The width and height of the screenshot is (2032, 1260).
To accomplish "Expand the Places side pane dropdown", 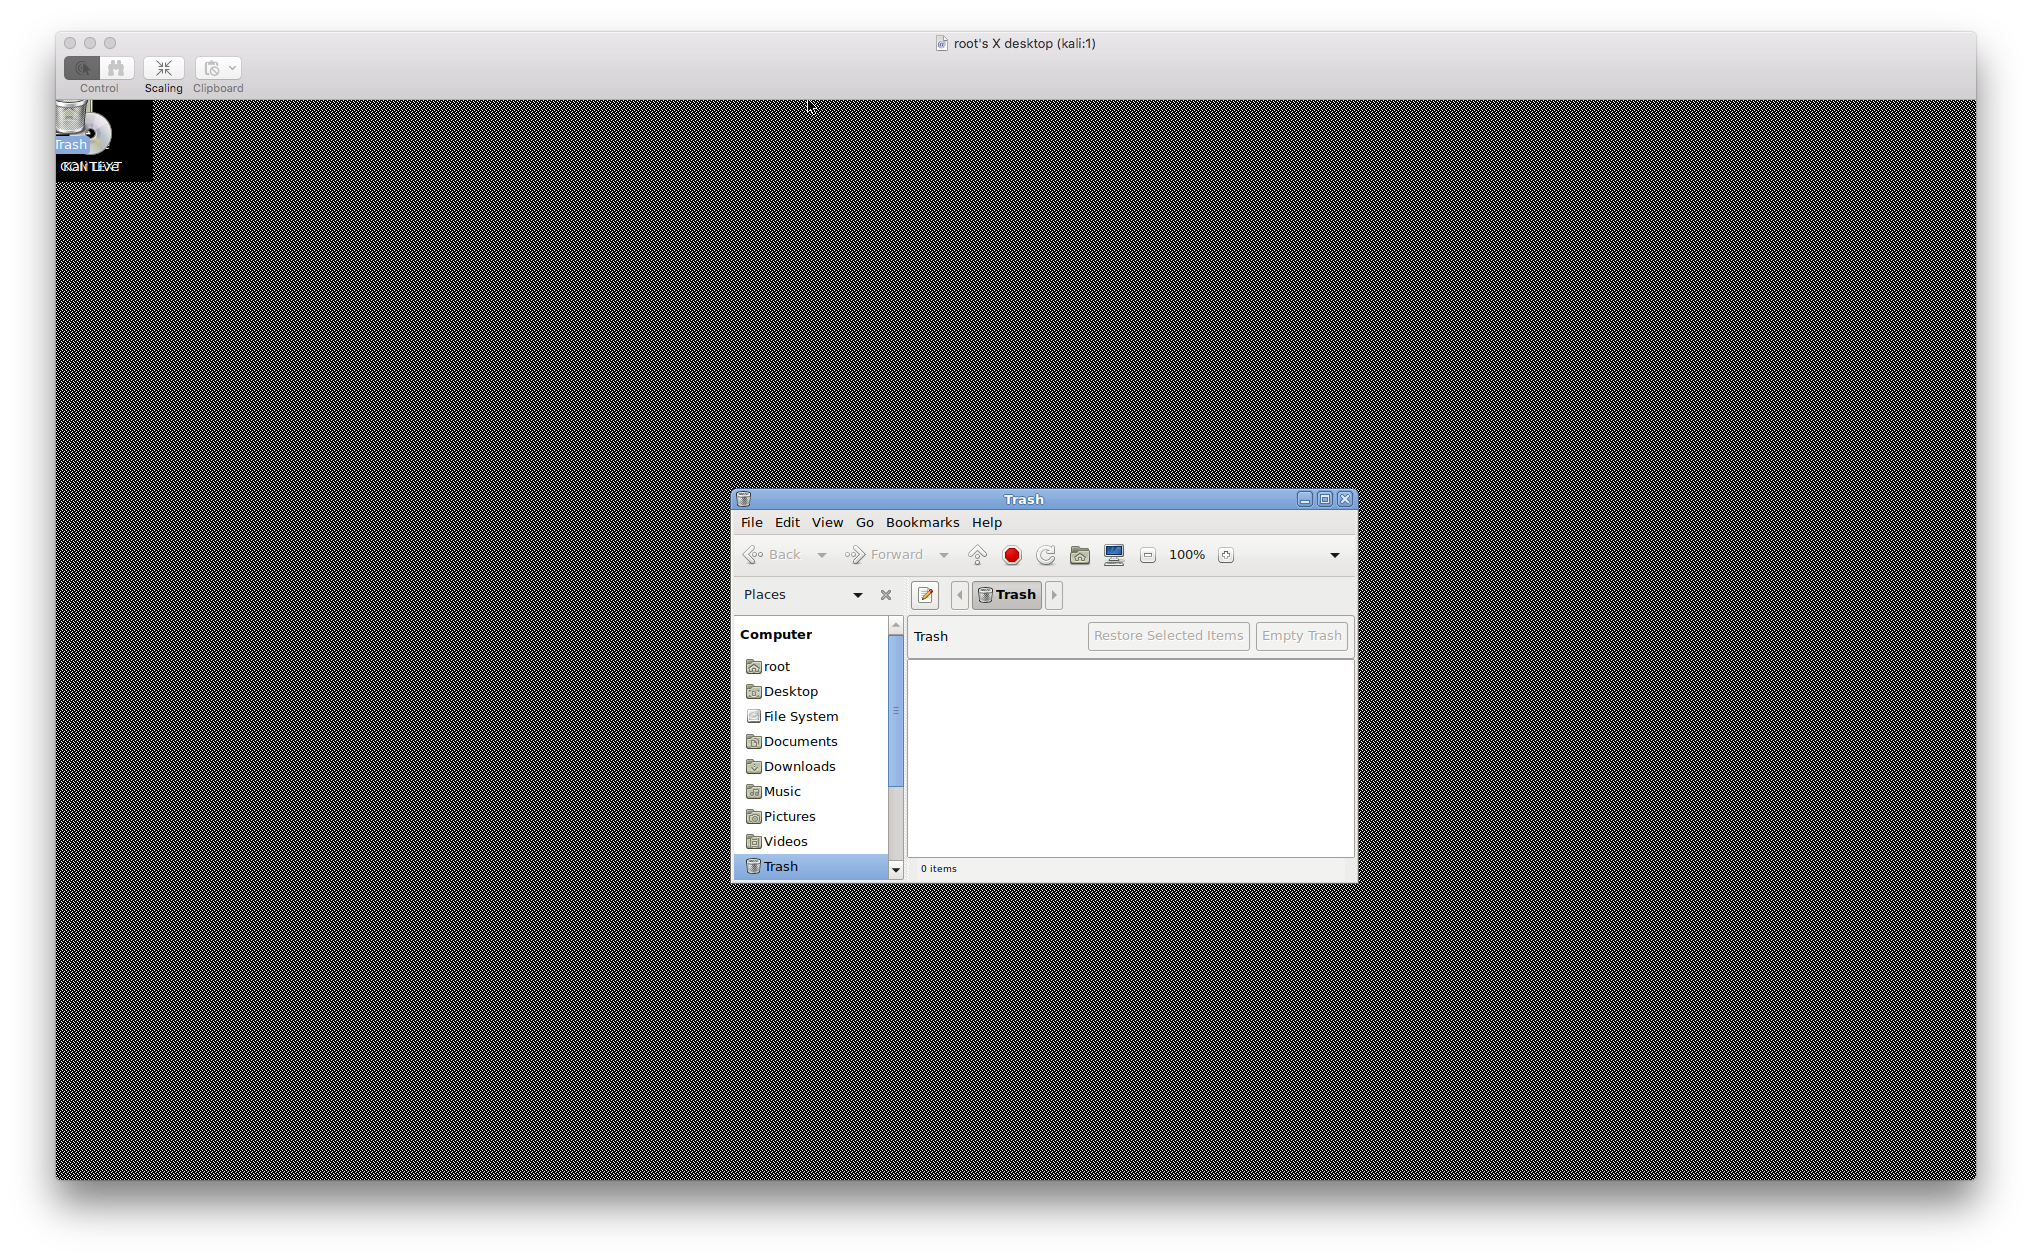I will [857, 595].
